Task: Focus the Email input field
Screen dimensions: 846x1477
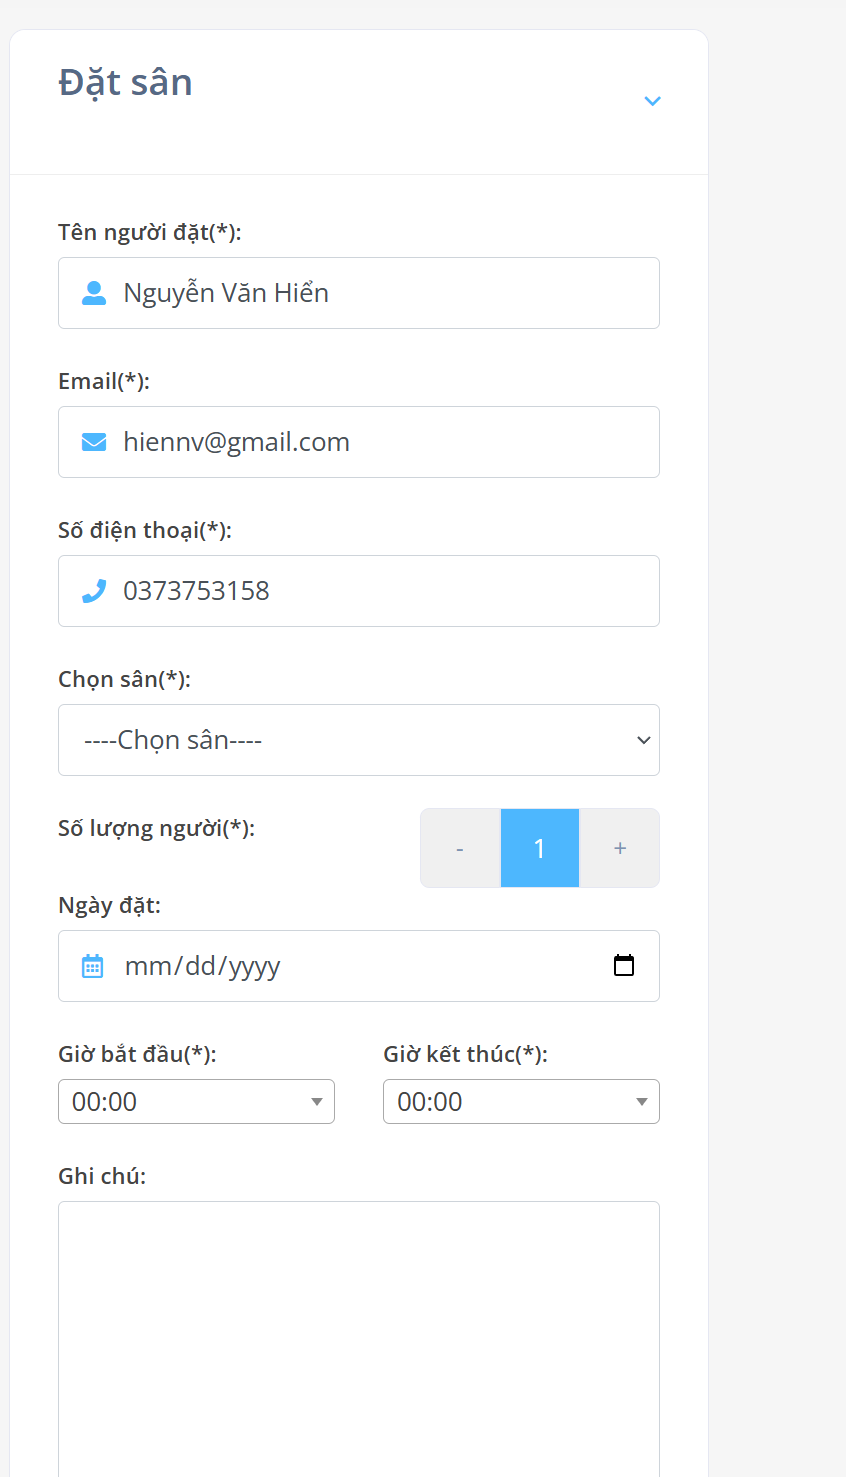Action: click(x=359, y=442)
